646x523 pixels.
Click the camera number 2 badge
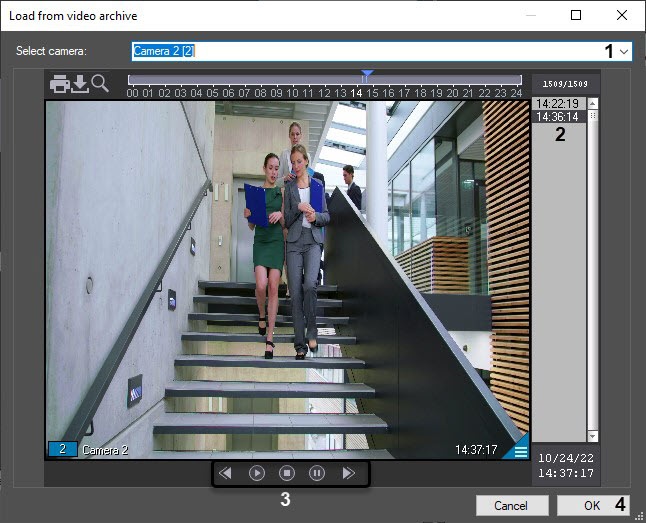(62, 450)
